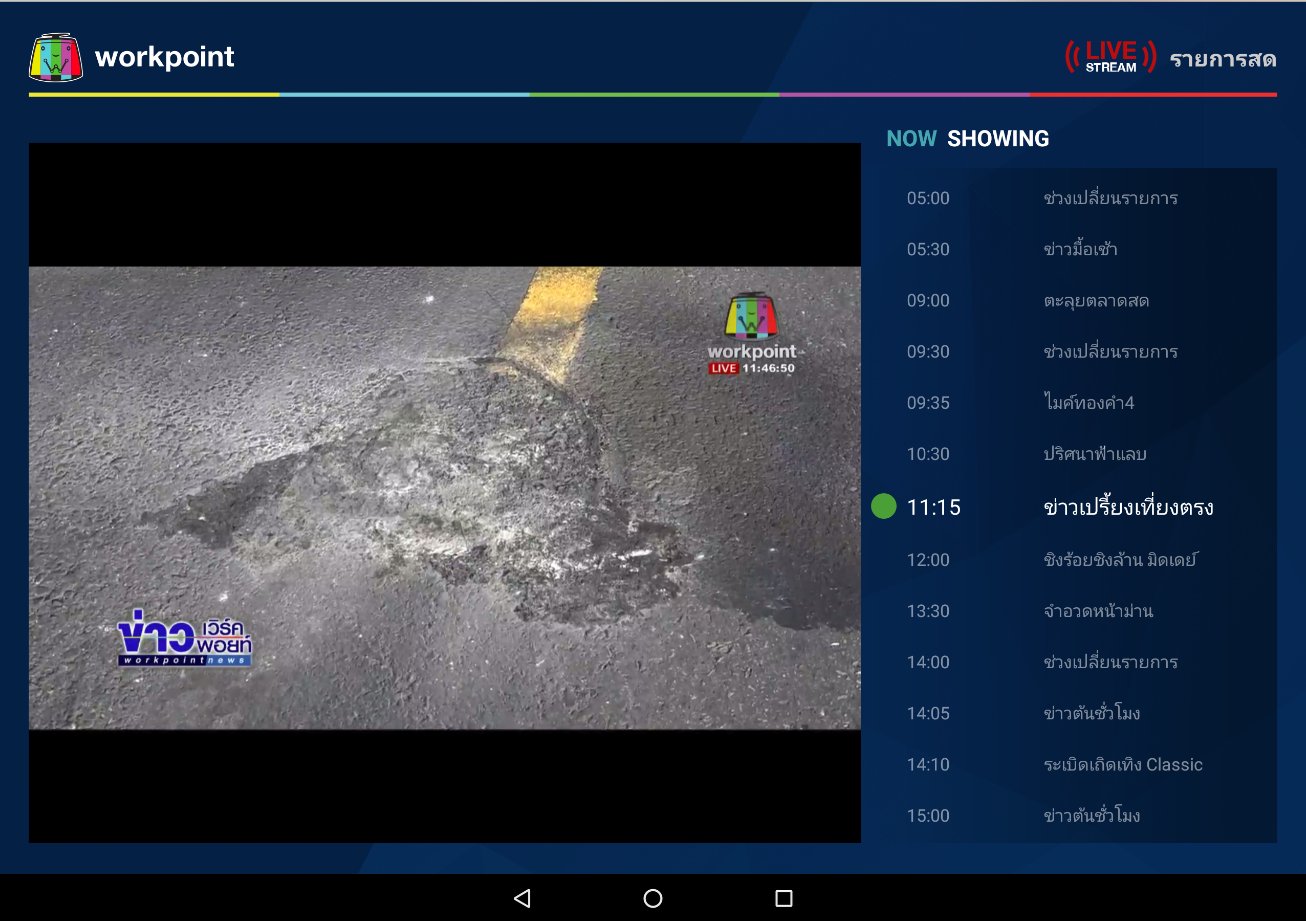Screen dimensions: 1306x921
Task: Click the workpoint header title text
Action: pos(164,57)
